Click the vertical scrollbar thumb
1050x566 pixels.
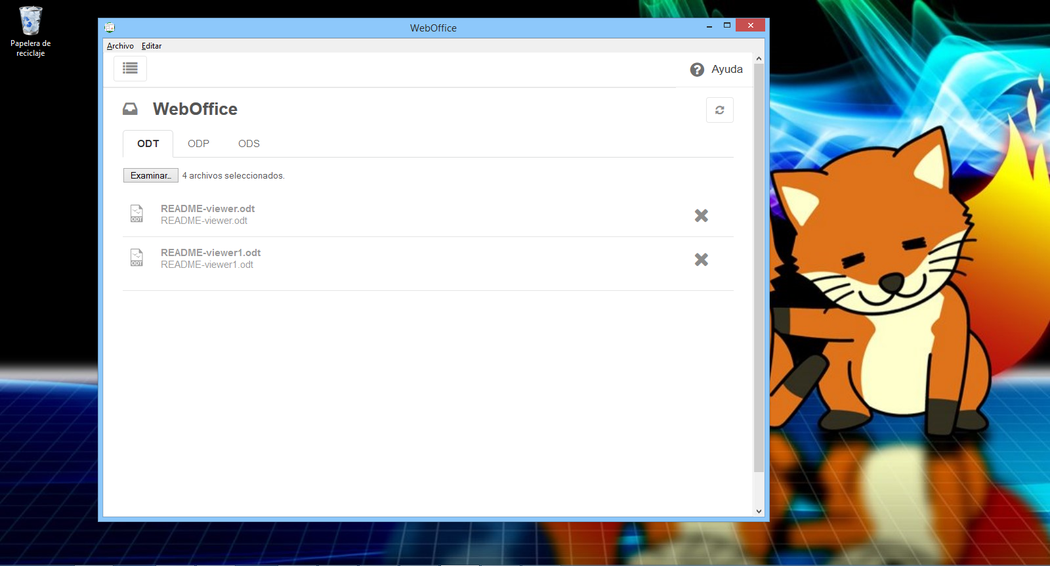click(x=758, y=270)
